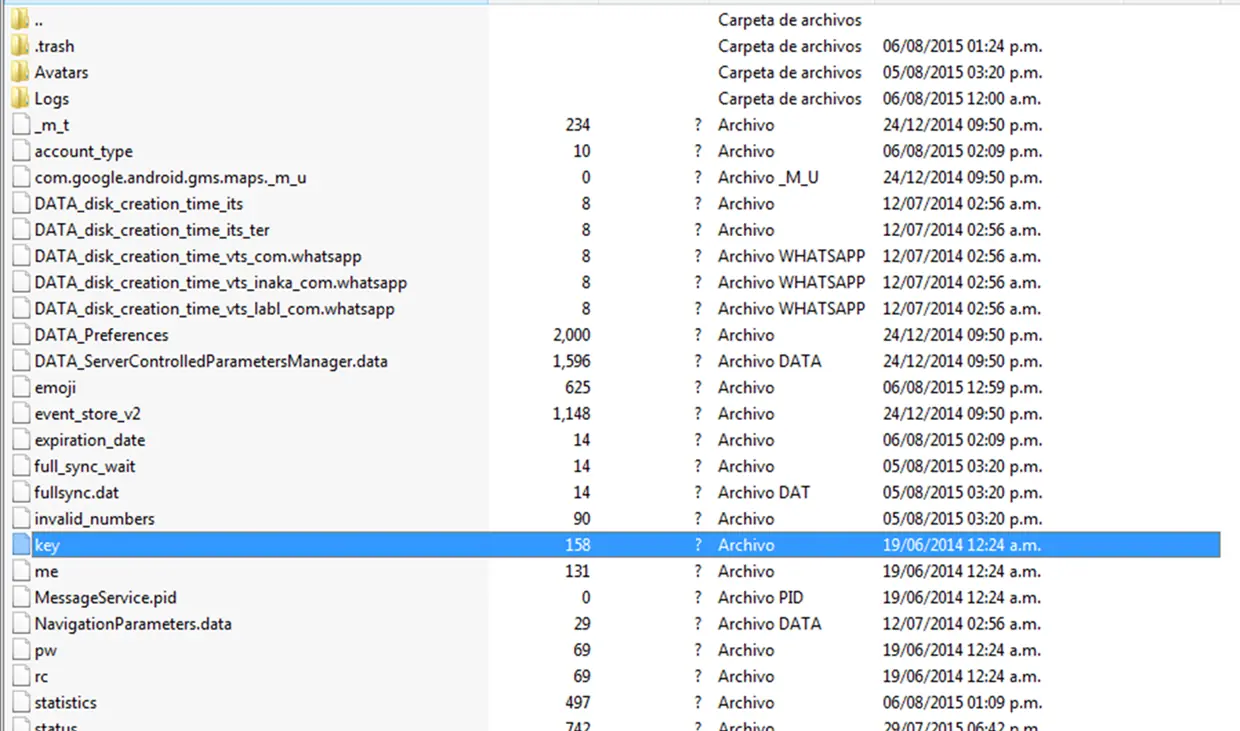Select 'DATA_ServerControlledParametersManager.data' file name
The height and width of the screenshot is (731, 1240).
[x=211, y=361]
